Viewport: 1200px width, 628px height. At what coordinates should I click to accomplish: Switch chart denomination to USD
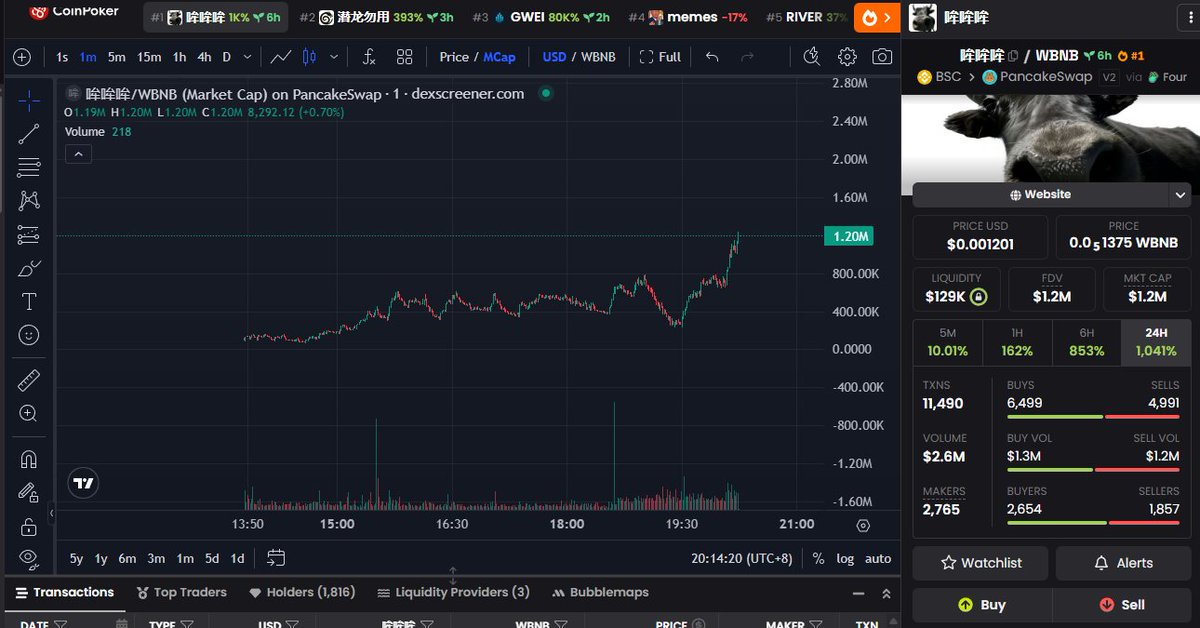click(554, 57)
